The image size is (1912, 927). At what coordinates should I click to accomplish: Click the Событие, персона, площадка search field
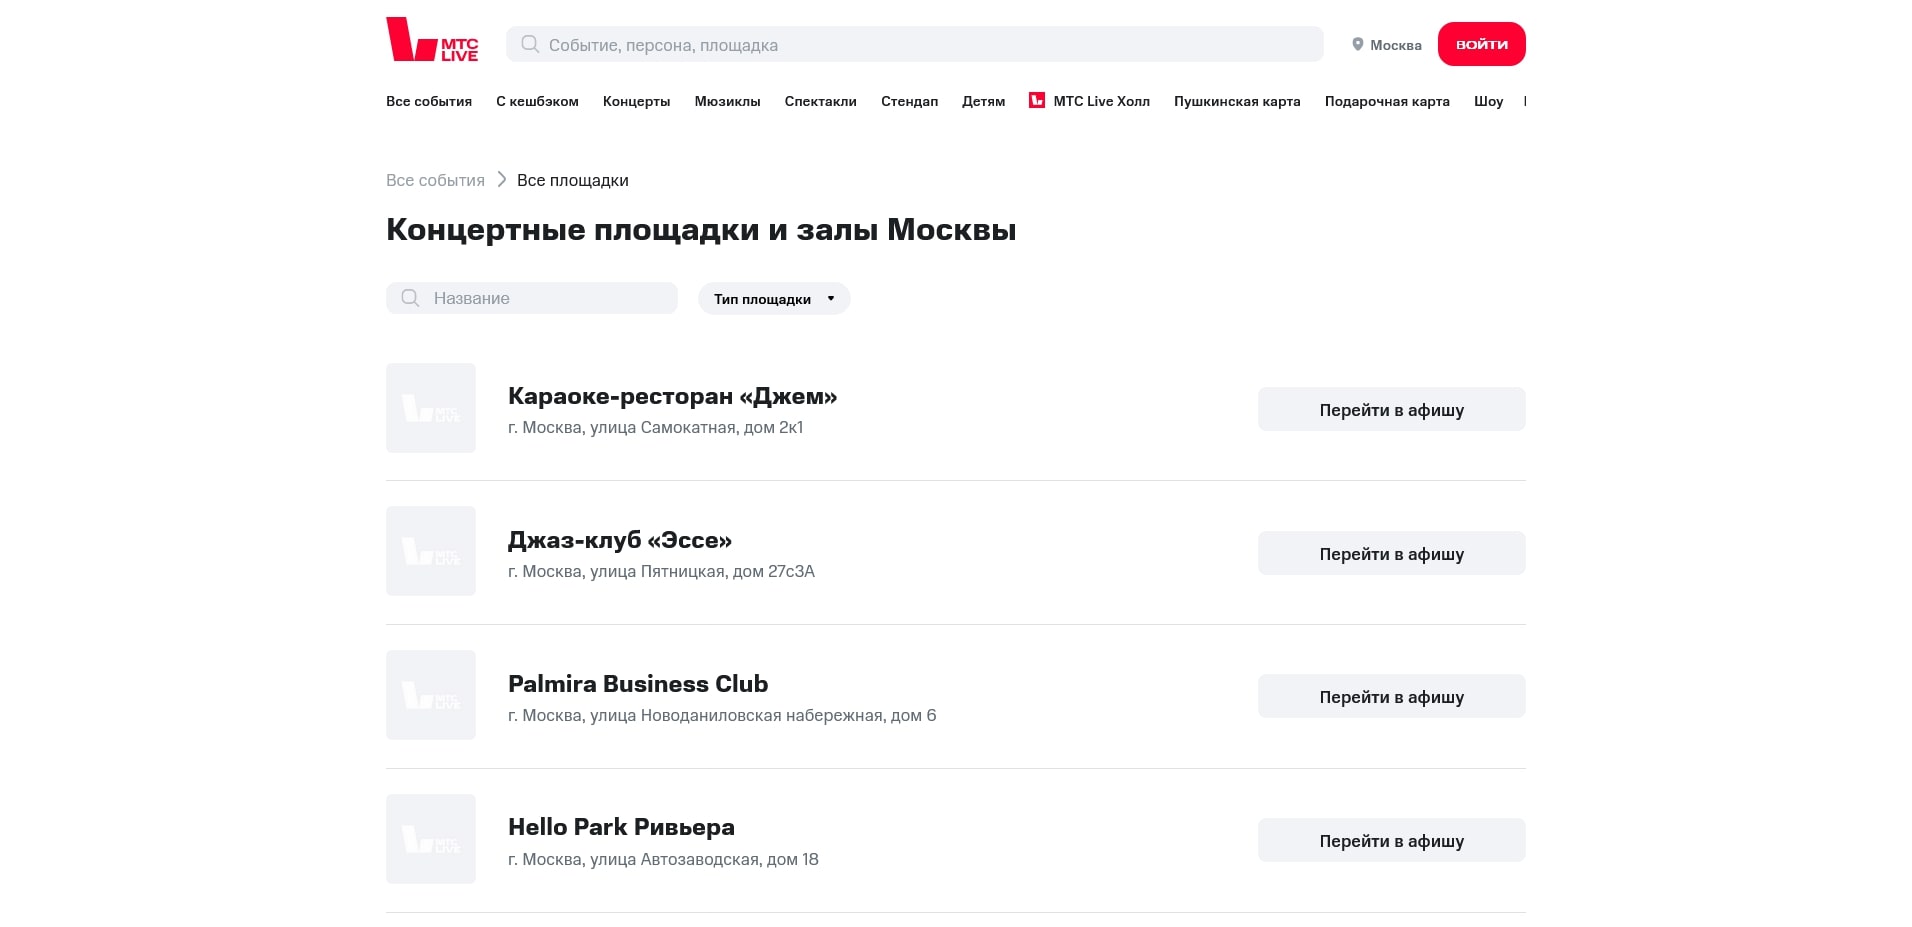(x=900, y=44)
